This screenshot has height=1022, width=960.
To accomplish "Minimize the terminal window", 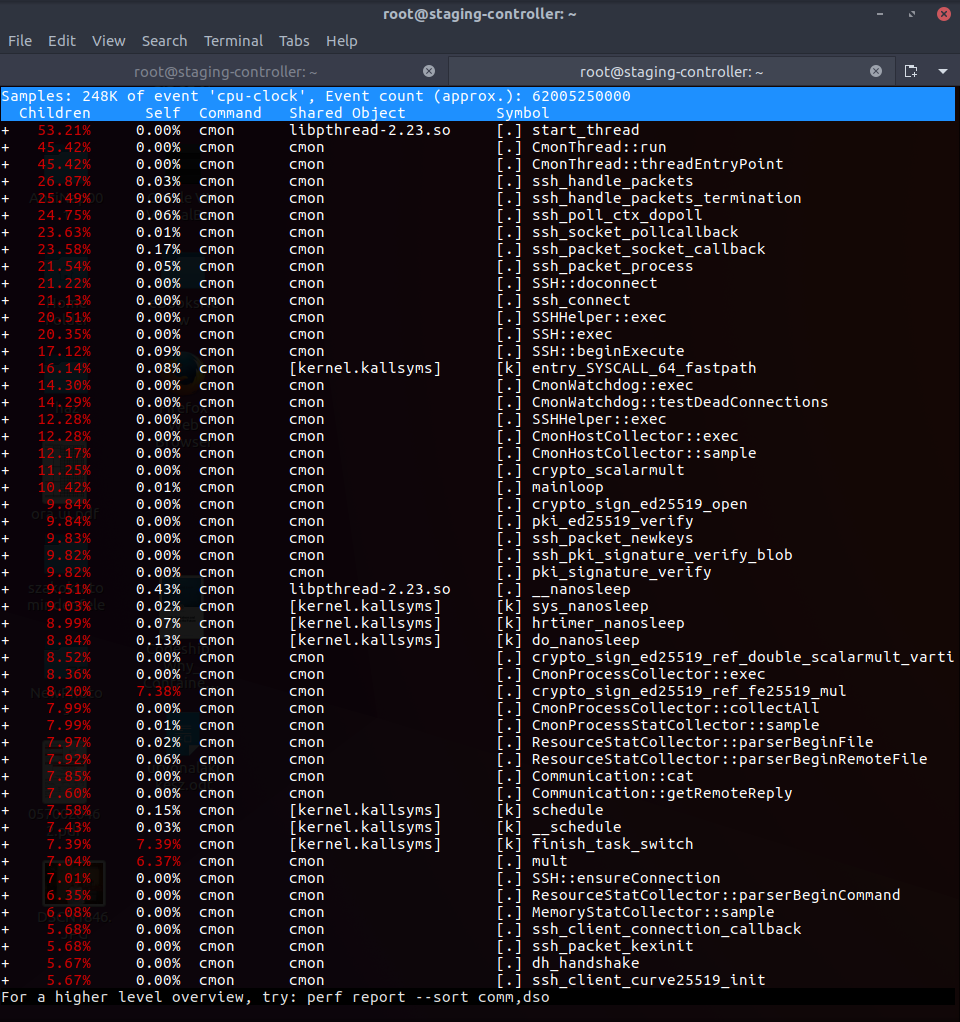I will click(x=880, y=14).
